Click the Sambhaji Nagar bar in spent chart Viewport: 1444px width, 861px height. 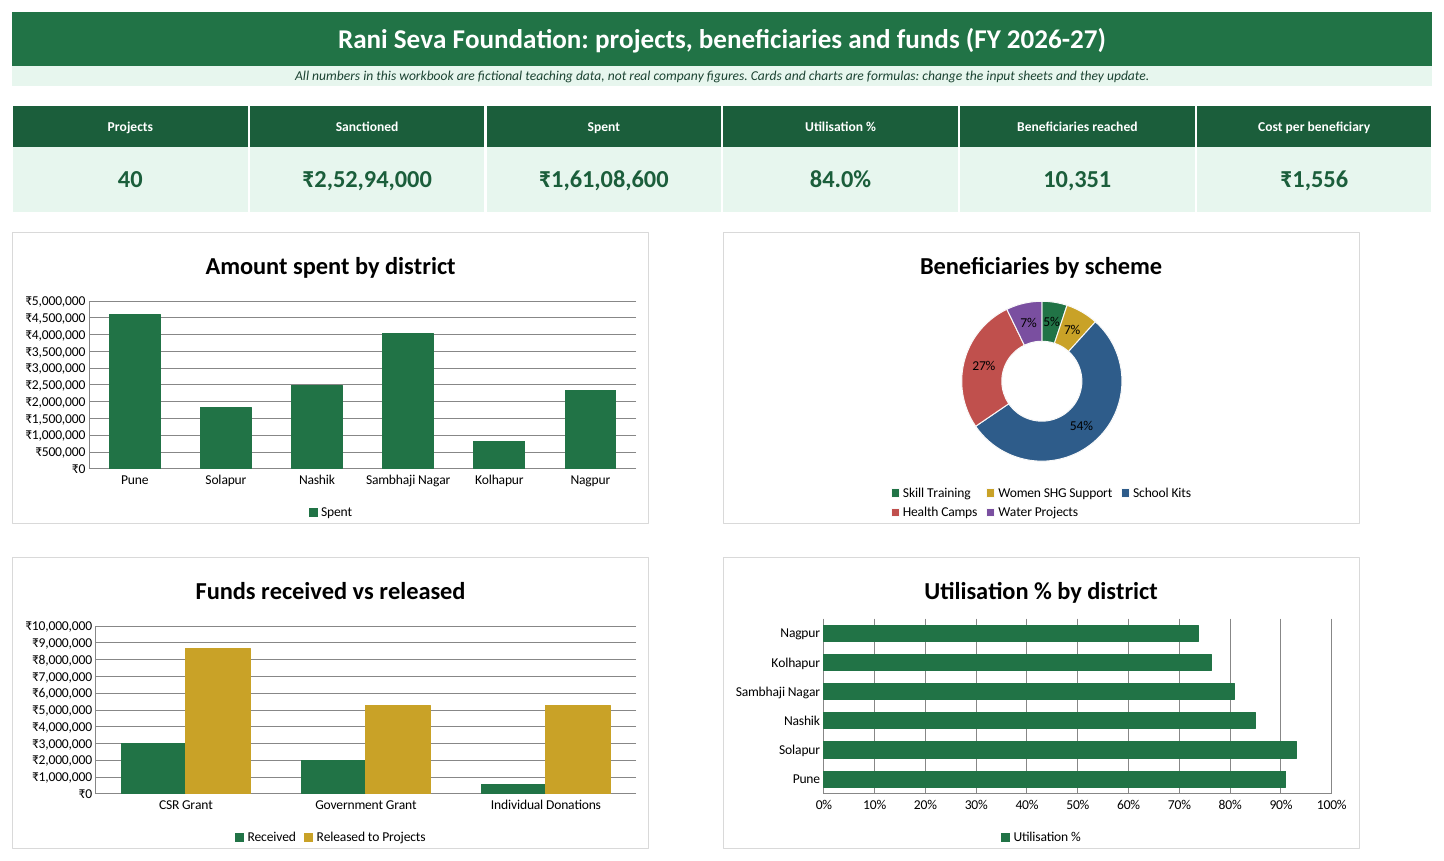point(408,400)
